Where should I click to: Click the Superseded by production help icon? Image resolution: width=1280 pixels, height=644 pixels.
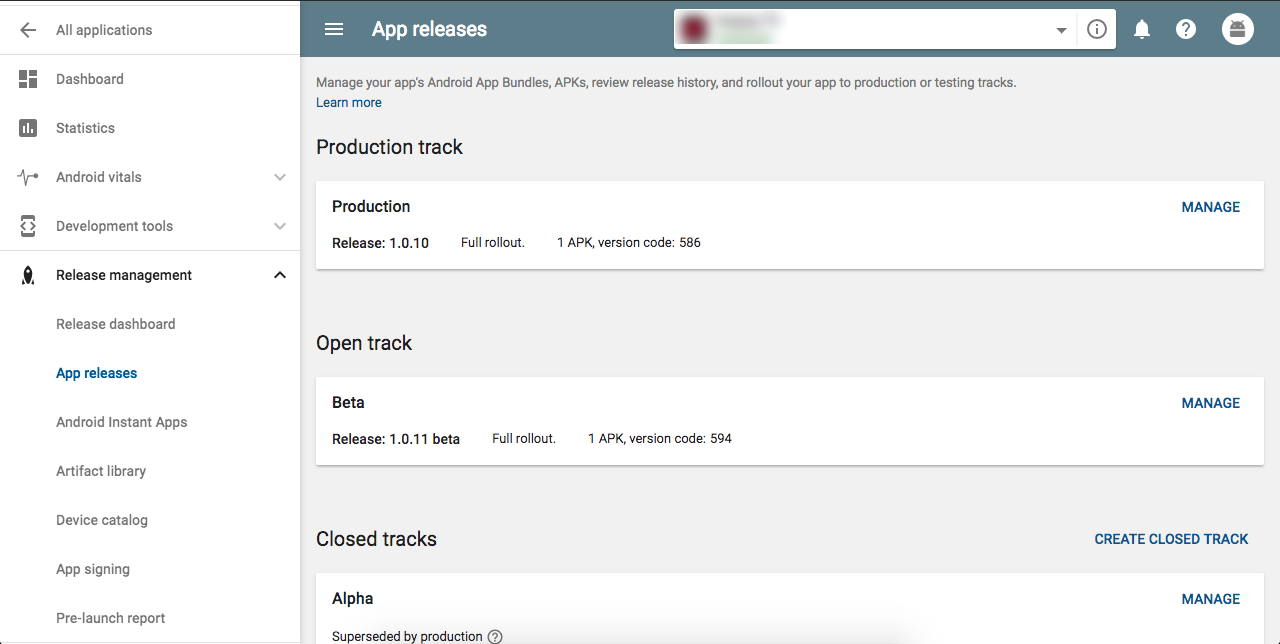[x=495, y=636]
